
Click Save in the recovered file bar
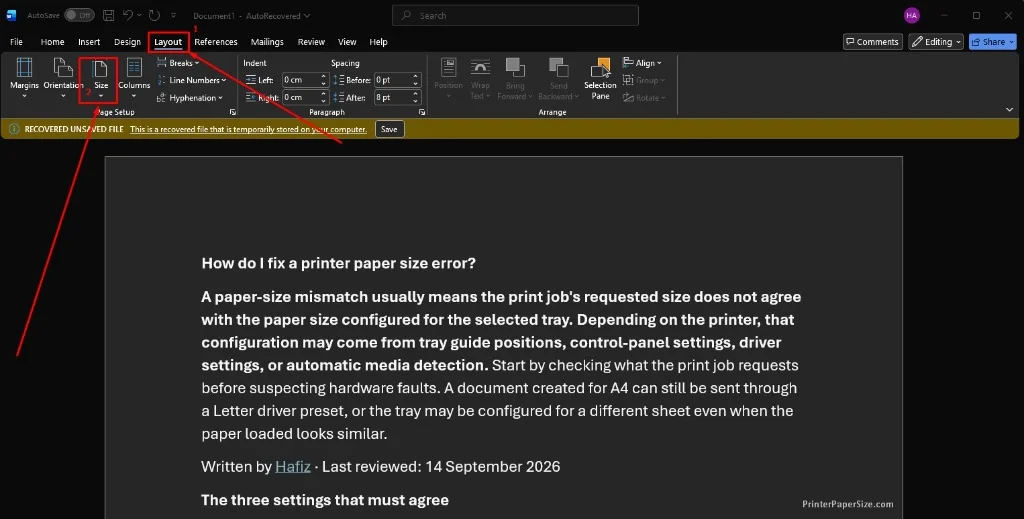click(x=389, y=129)
